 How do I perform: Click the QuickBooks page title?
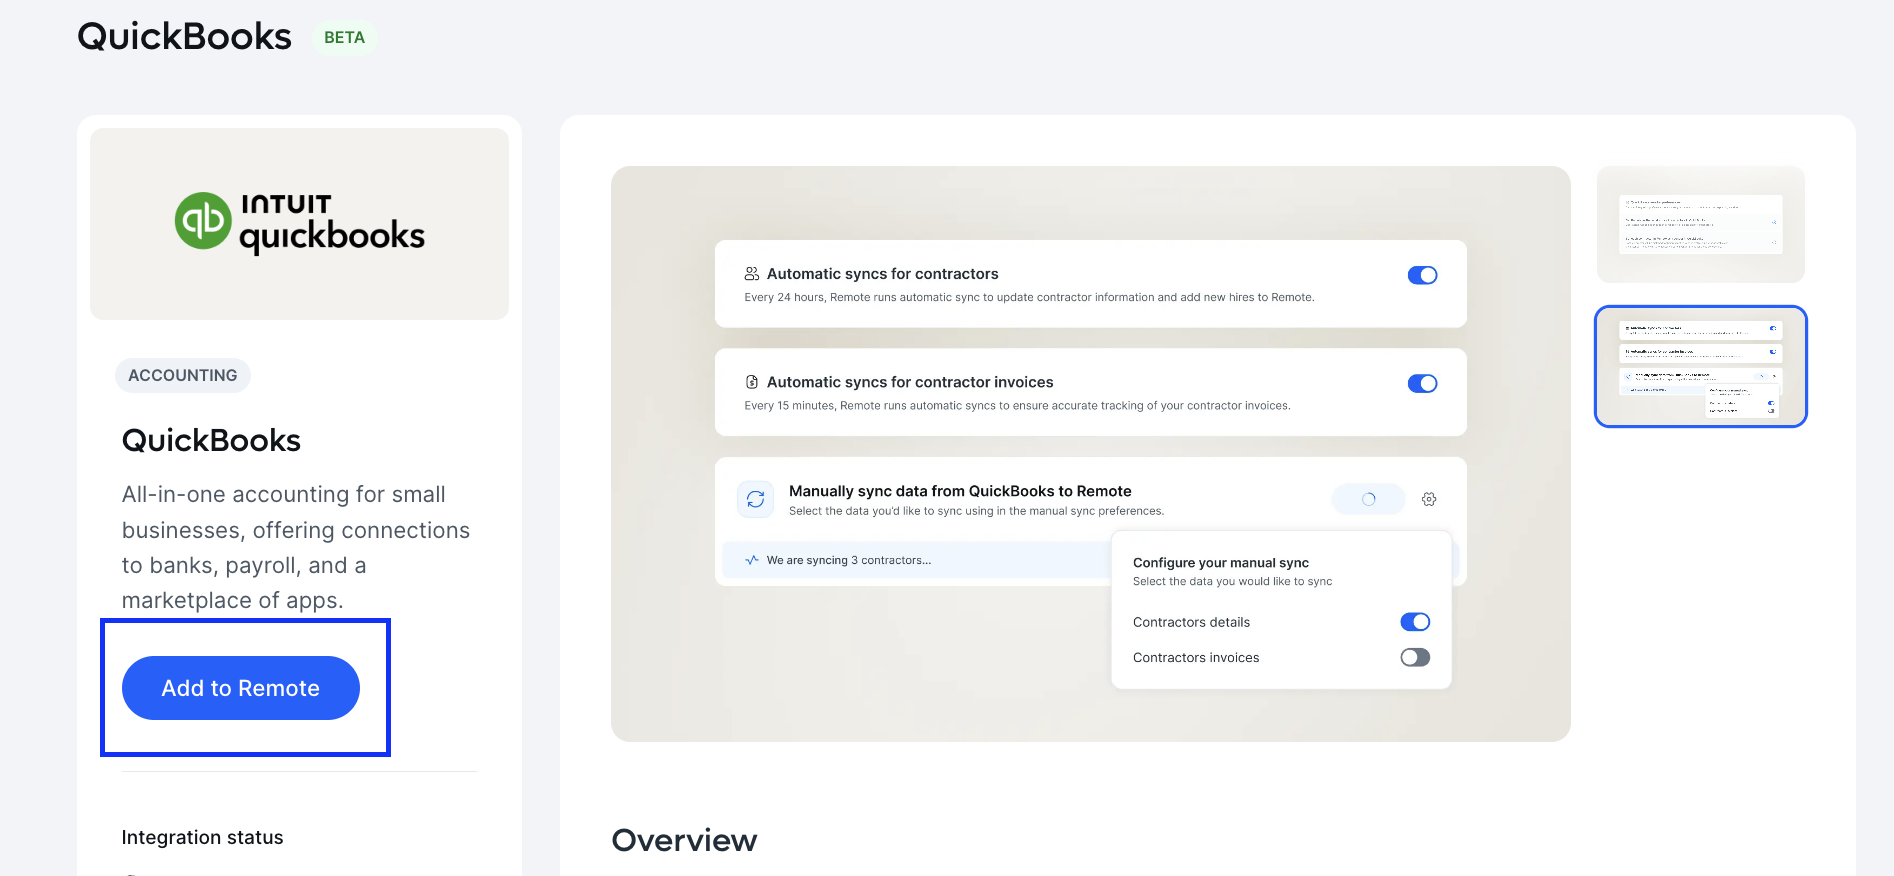[x=185, y=37]
